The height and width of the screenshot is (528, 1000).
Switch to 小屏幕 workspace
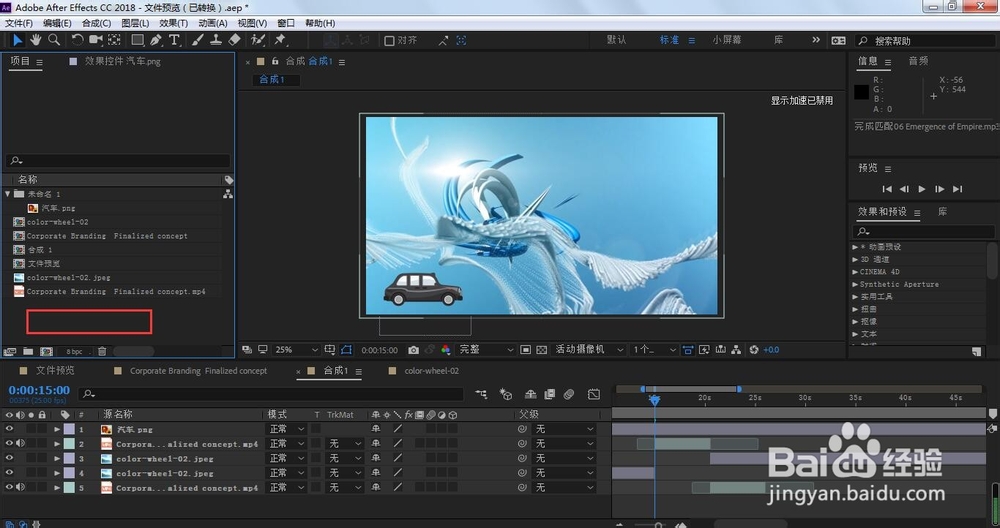coord(726,40)
